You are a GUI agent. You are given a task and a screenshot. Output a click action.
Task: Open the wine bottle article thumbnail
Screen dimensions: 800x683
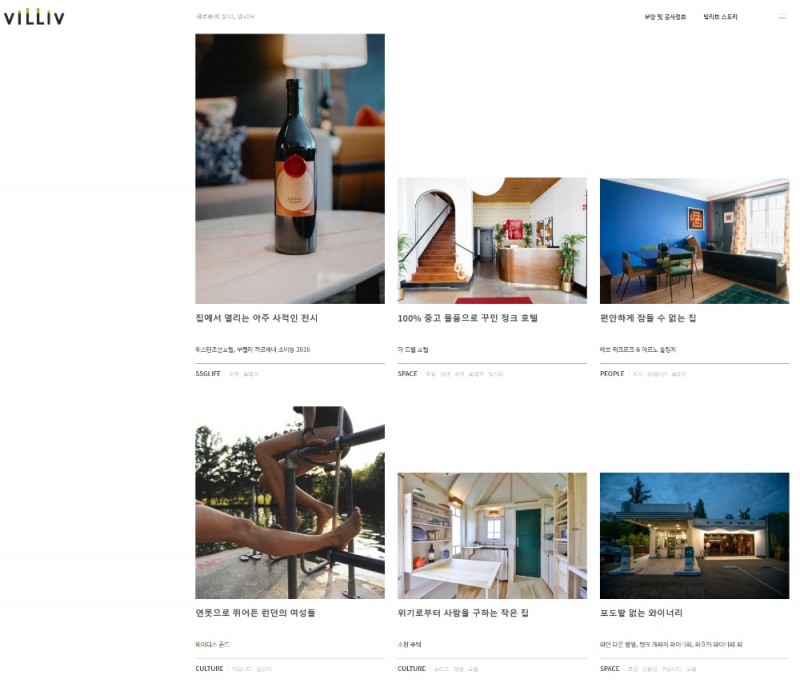(290, 169)
